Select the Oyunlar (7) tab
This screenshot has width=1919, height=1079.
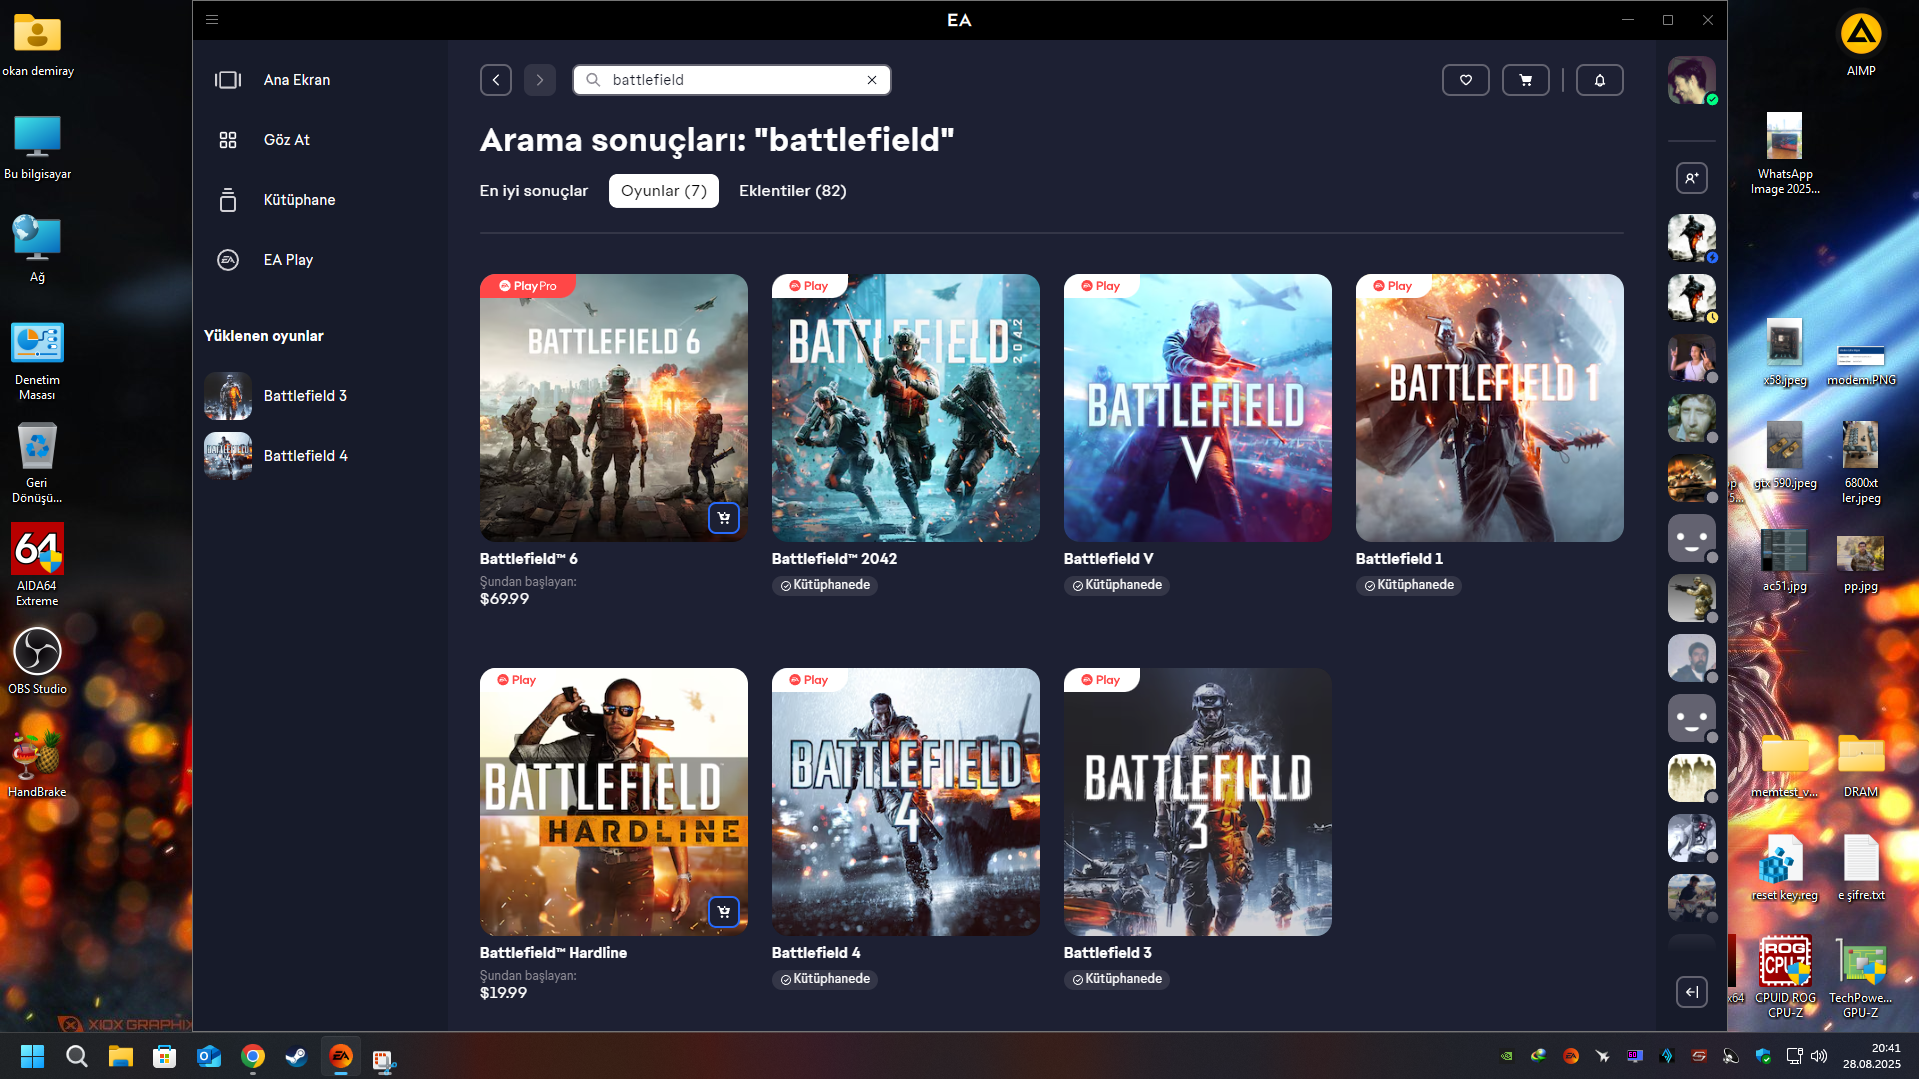click(664, 191)
